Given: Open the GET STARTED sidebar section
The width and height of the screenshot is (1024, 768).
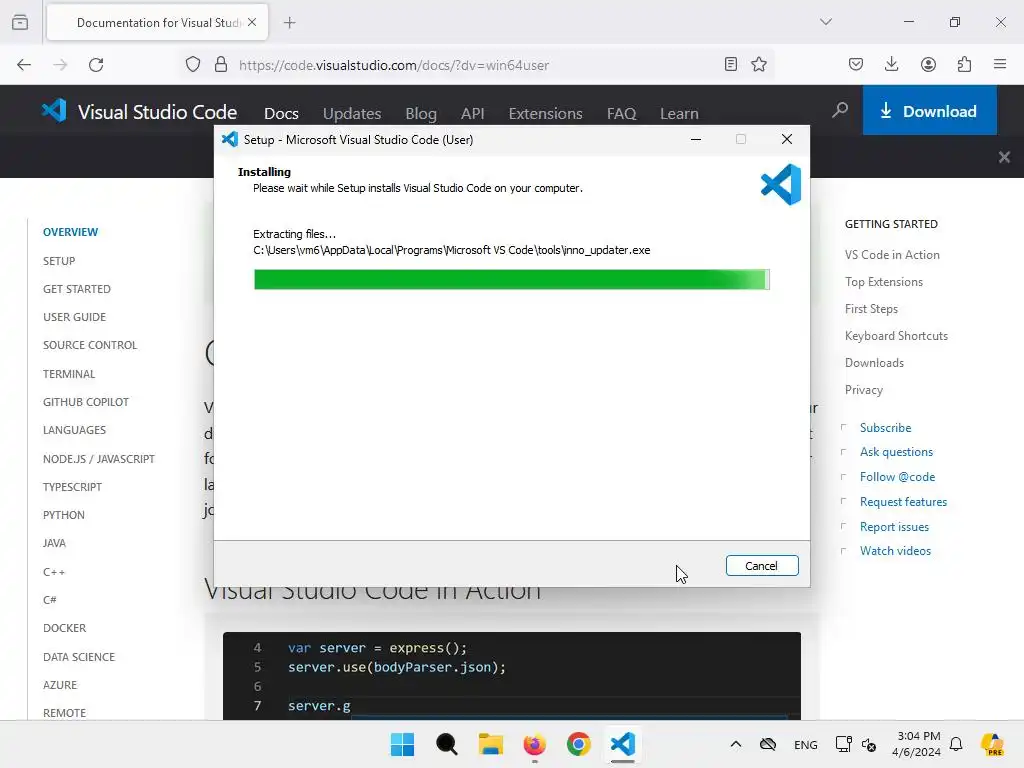Looking at the screenshot, I should click(77, 289).
